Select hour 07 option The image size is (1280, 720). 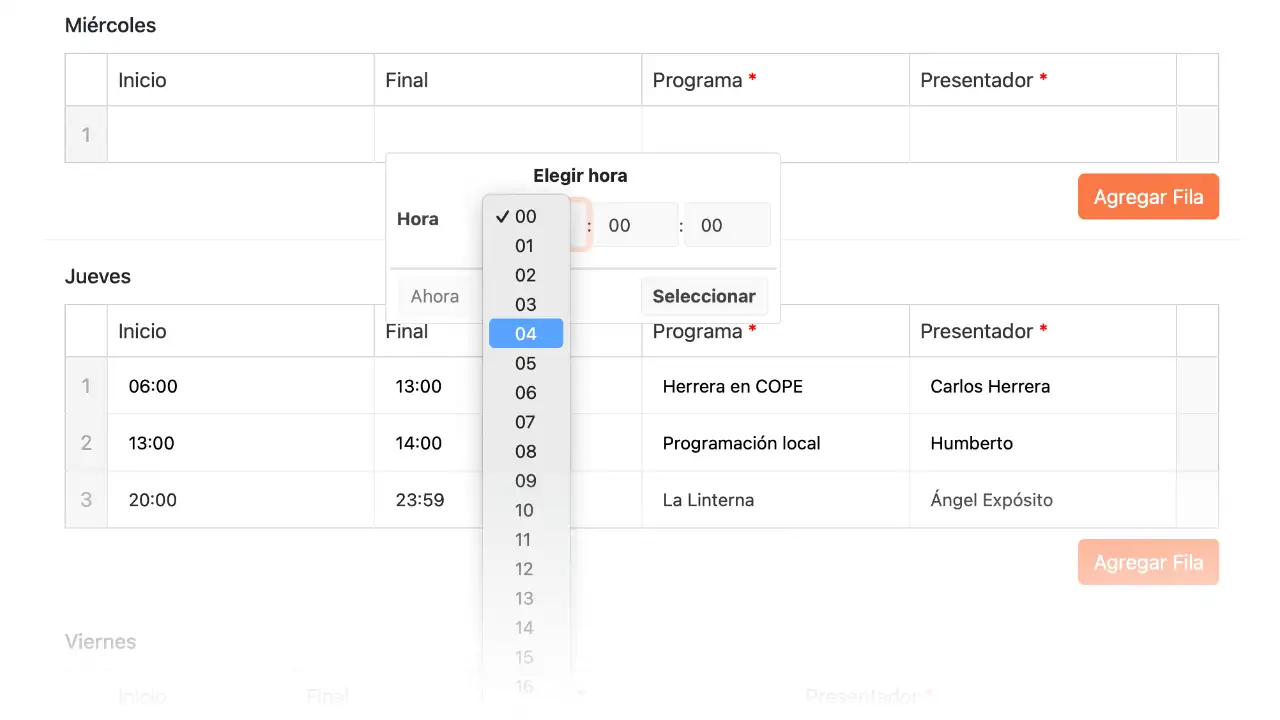point(526,422)
